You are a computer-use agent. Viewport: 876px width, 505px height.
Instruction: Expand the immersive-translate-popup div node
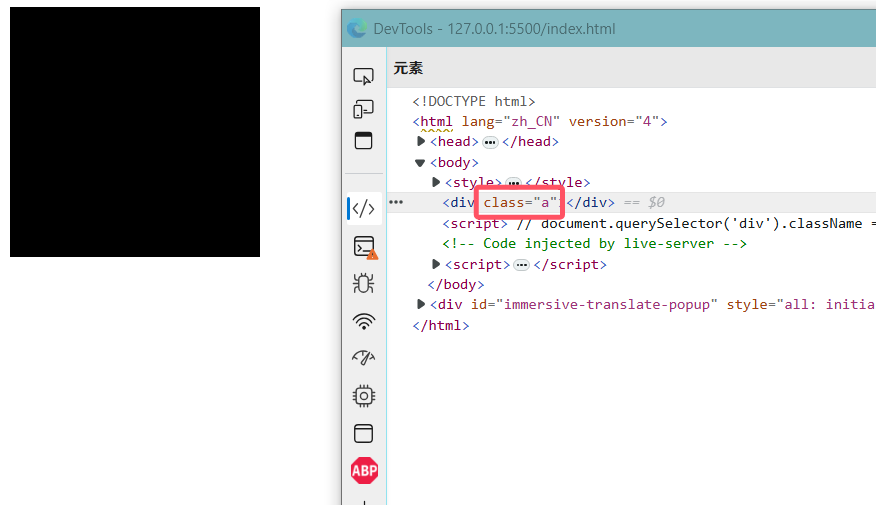(x=421, y=304)
